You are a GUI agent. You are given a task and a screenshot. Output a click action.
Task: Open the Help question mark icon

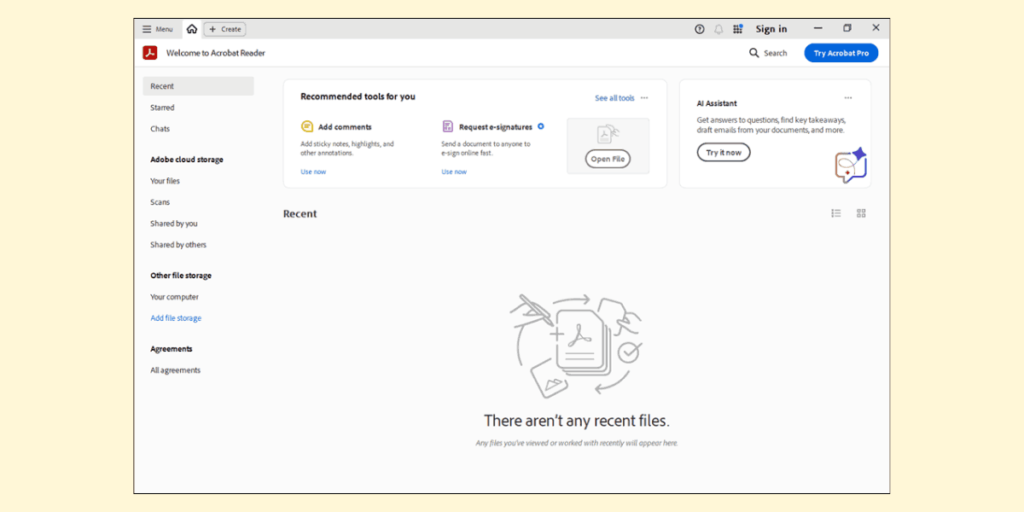pyautogui.click(x=699, y=29)
